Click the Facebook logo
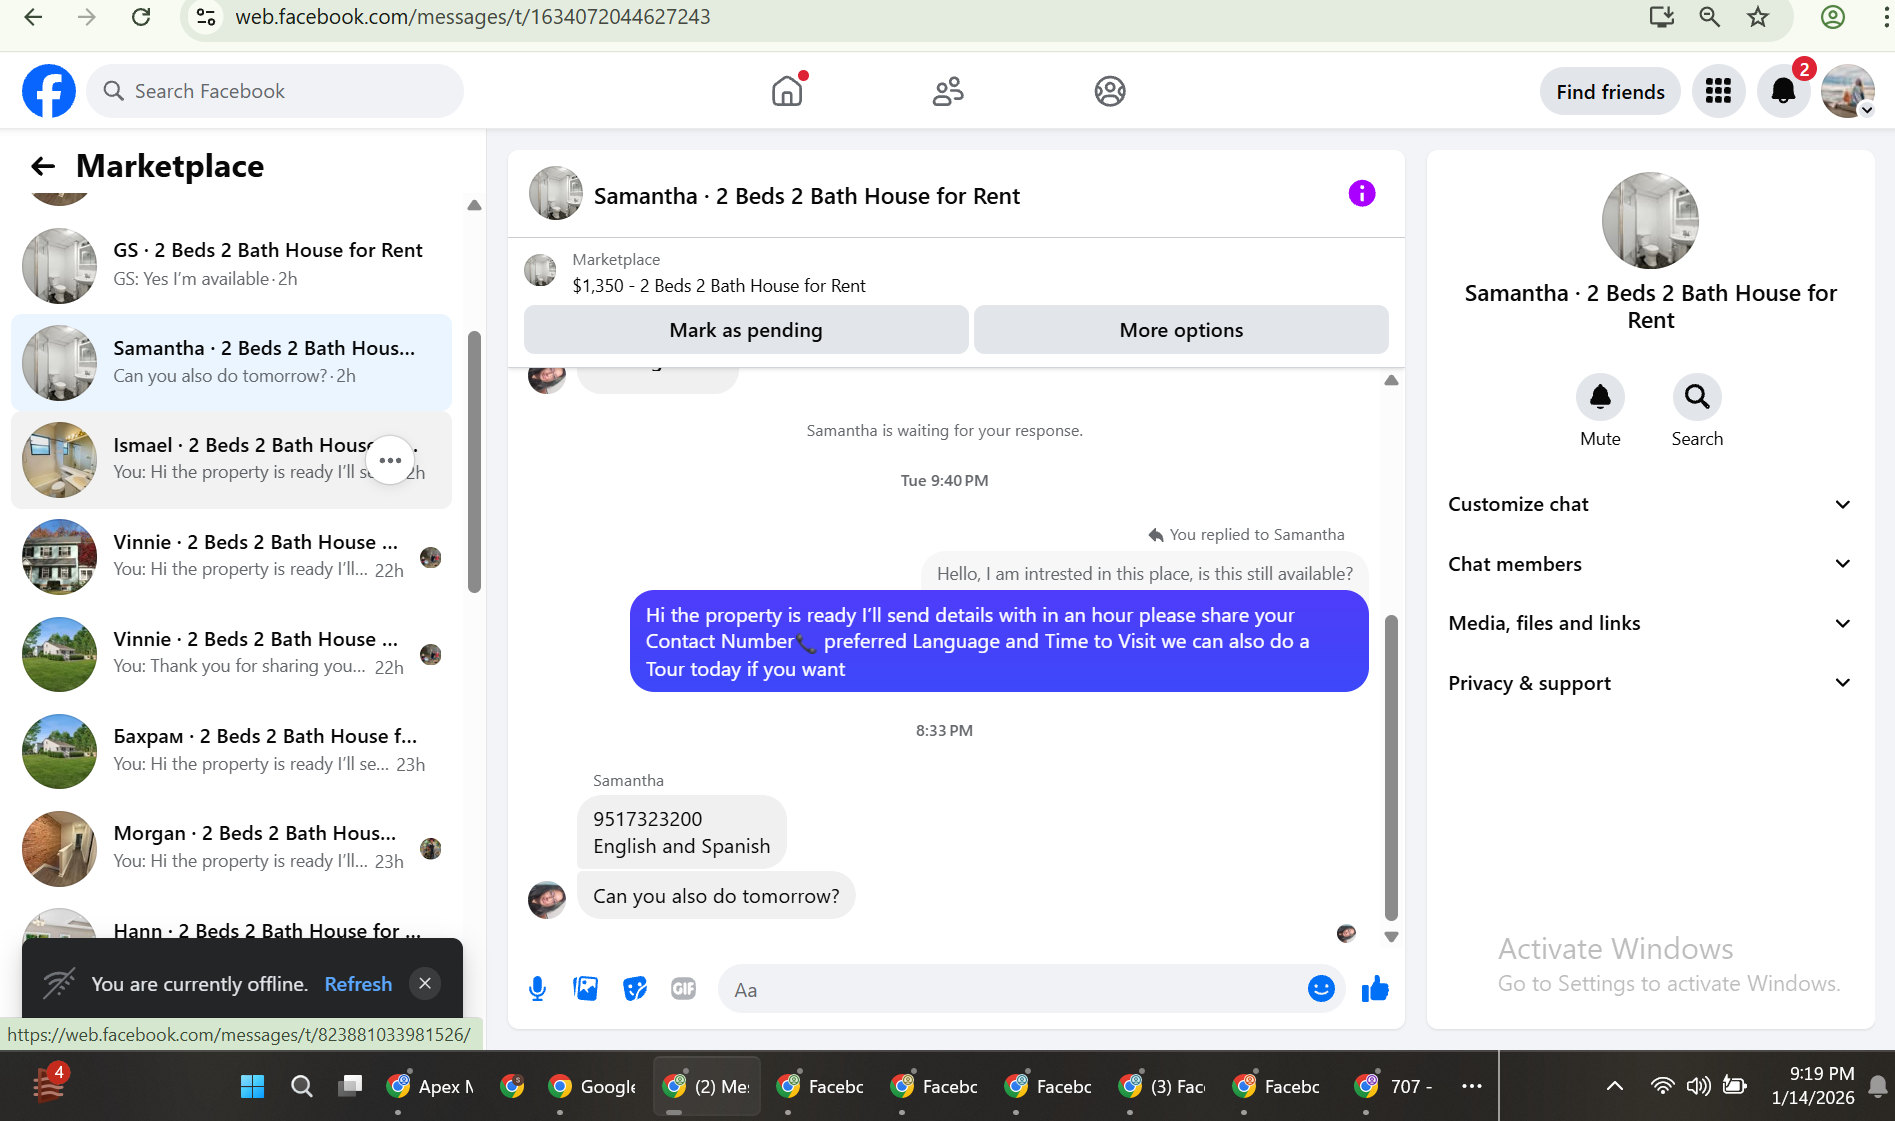Image resolution: width=1895 pixels, height=1121 pixels. (x=49, y=91)
